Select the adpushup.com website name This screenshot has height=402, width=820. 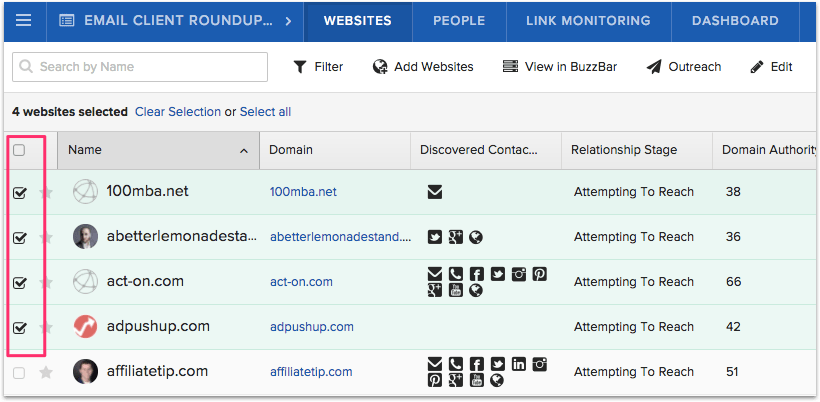pos(158,327)
